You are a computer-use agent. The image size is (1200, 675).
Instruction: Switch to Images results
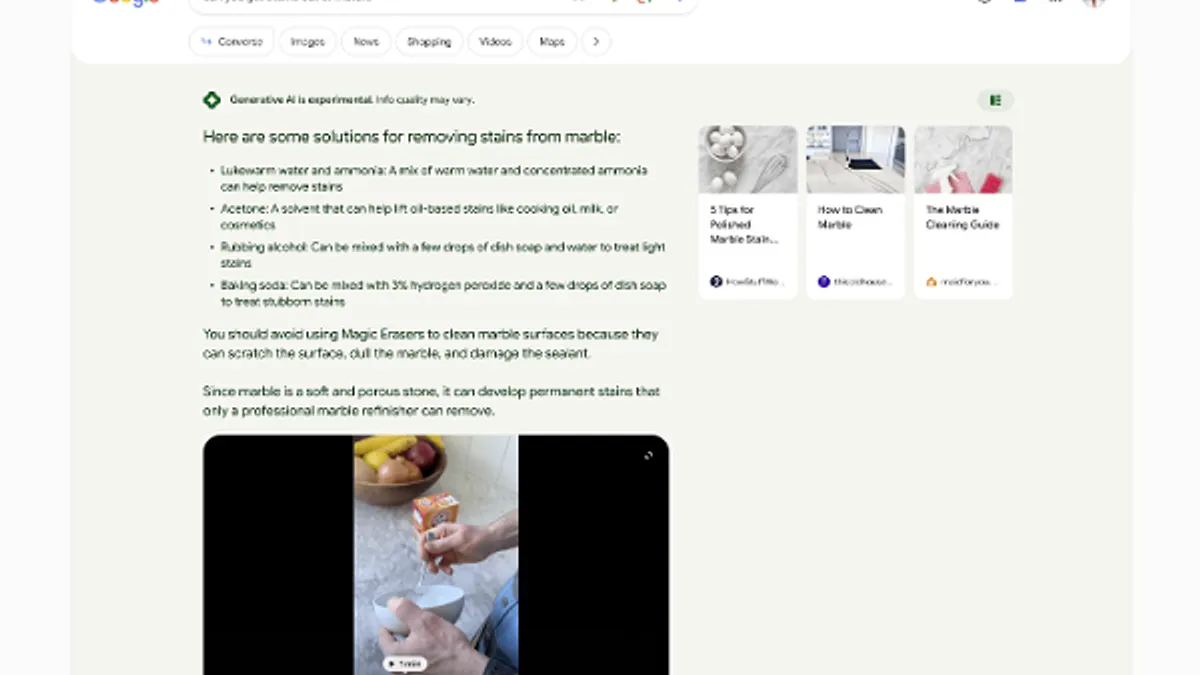(308, 42)
